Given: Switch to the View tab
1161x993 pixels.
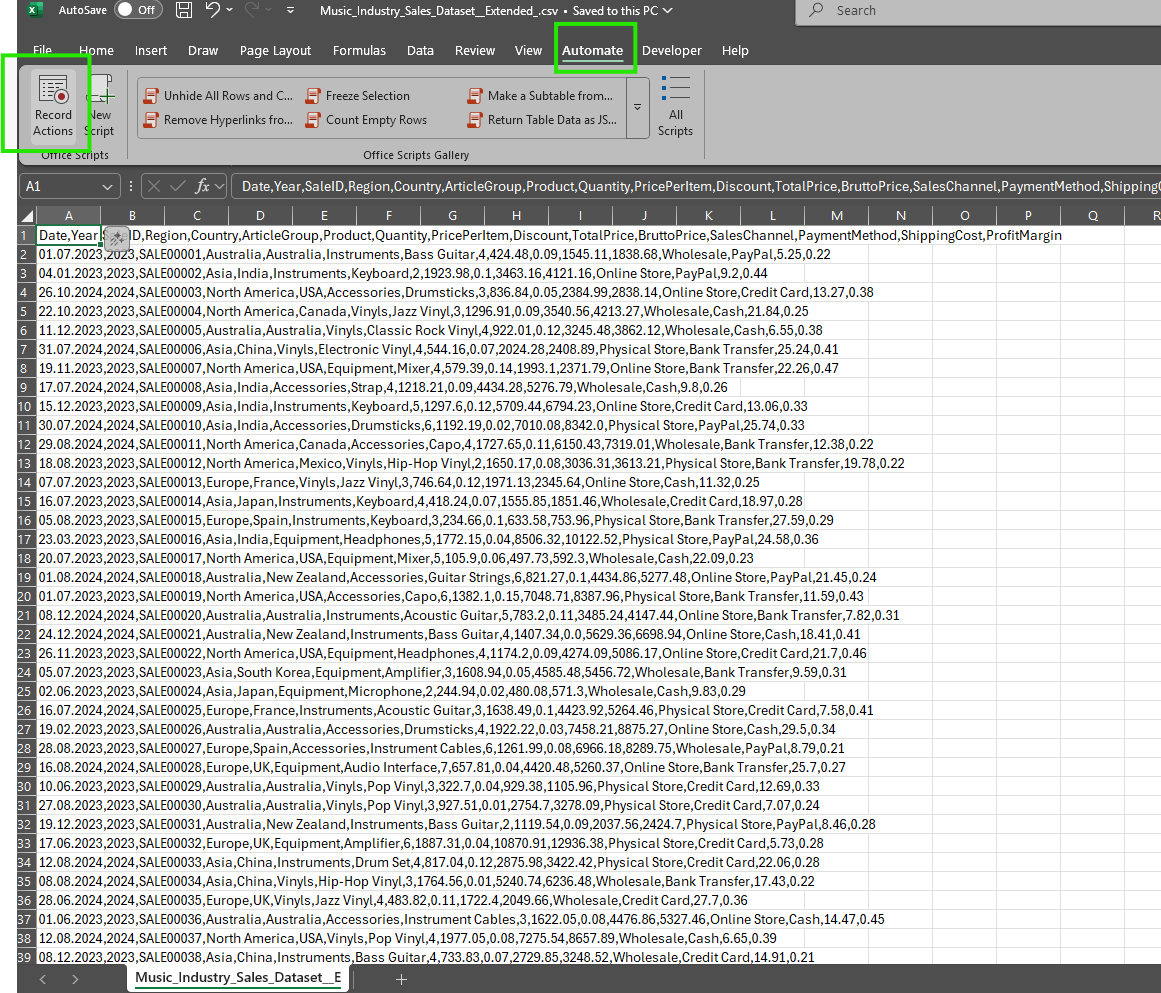Looking at the screenshot, I should 528,50.
